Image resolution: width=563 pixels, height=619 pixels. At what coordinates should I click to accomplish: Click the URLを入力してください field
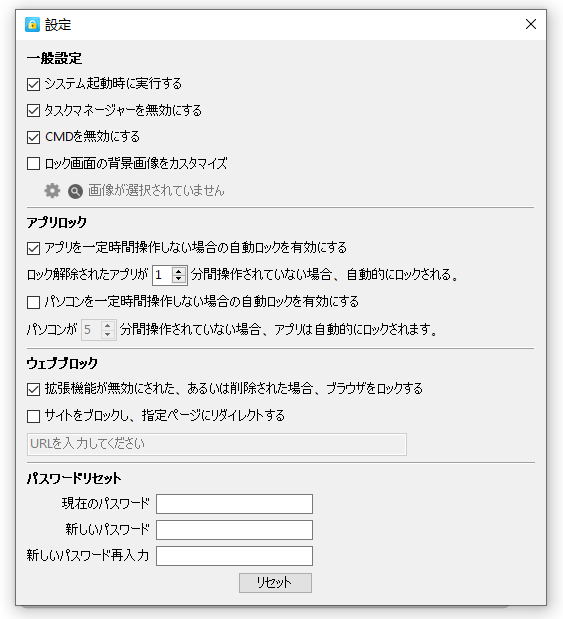tap(217, 444)
